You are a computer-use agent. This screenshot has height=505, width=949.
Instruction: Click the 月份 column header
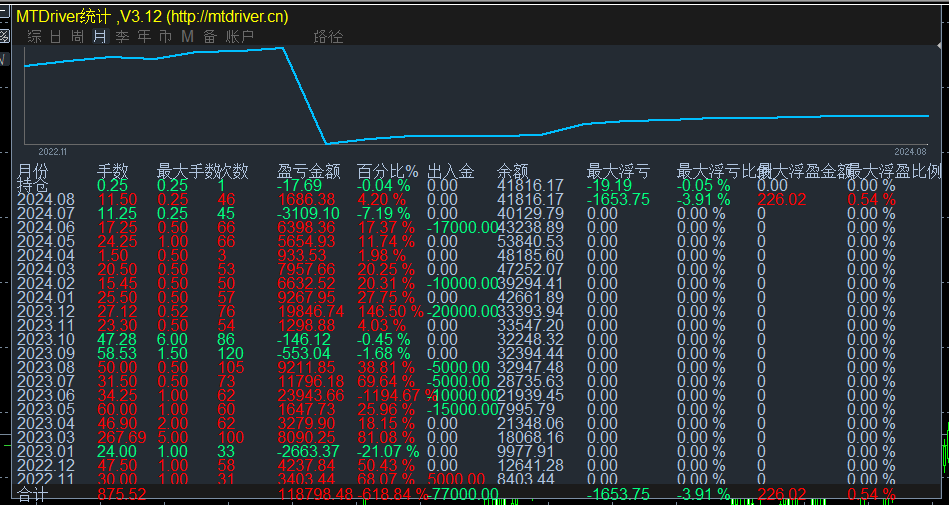click(x=33, y=171)
